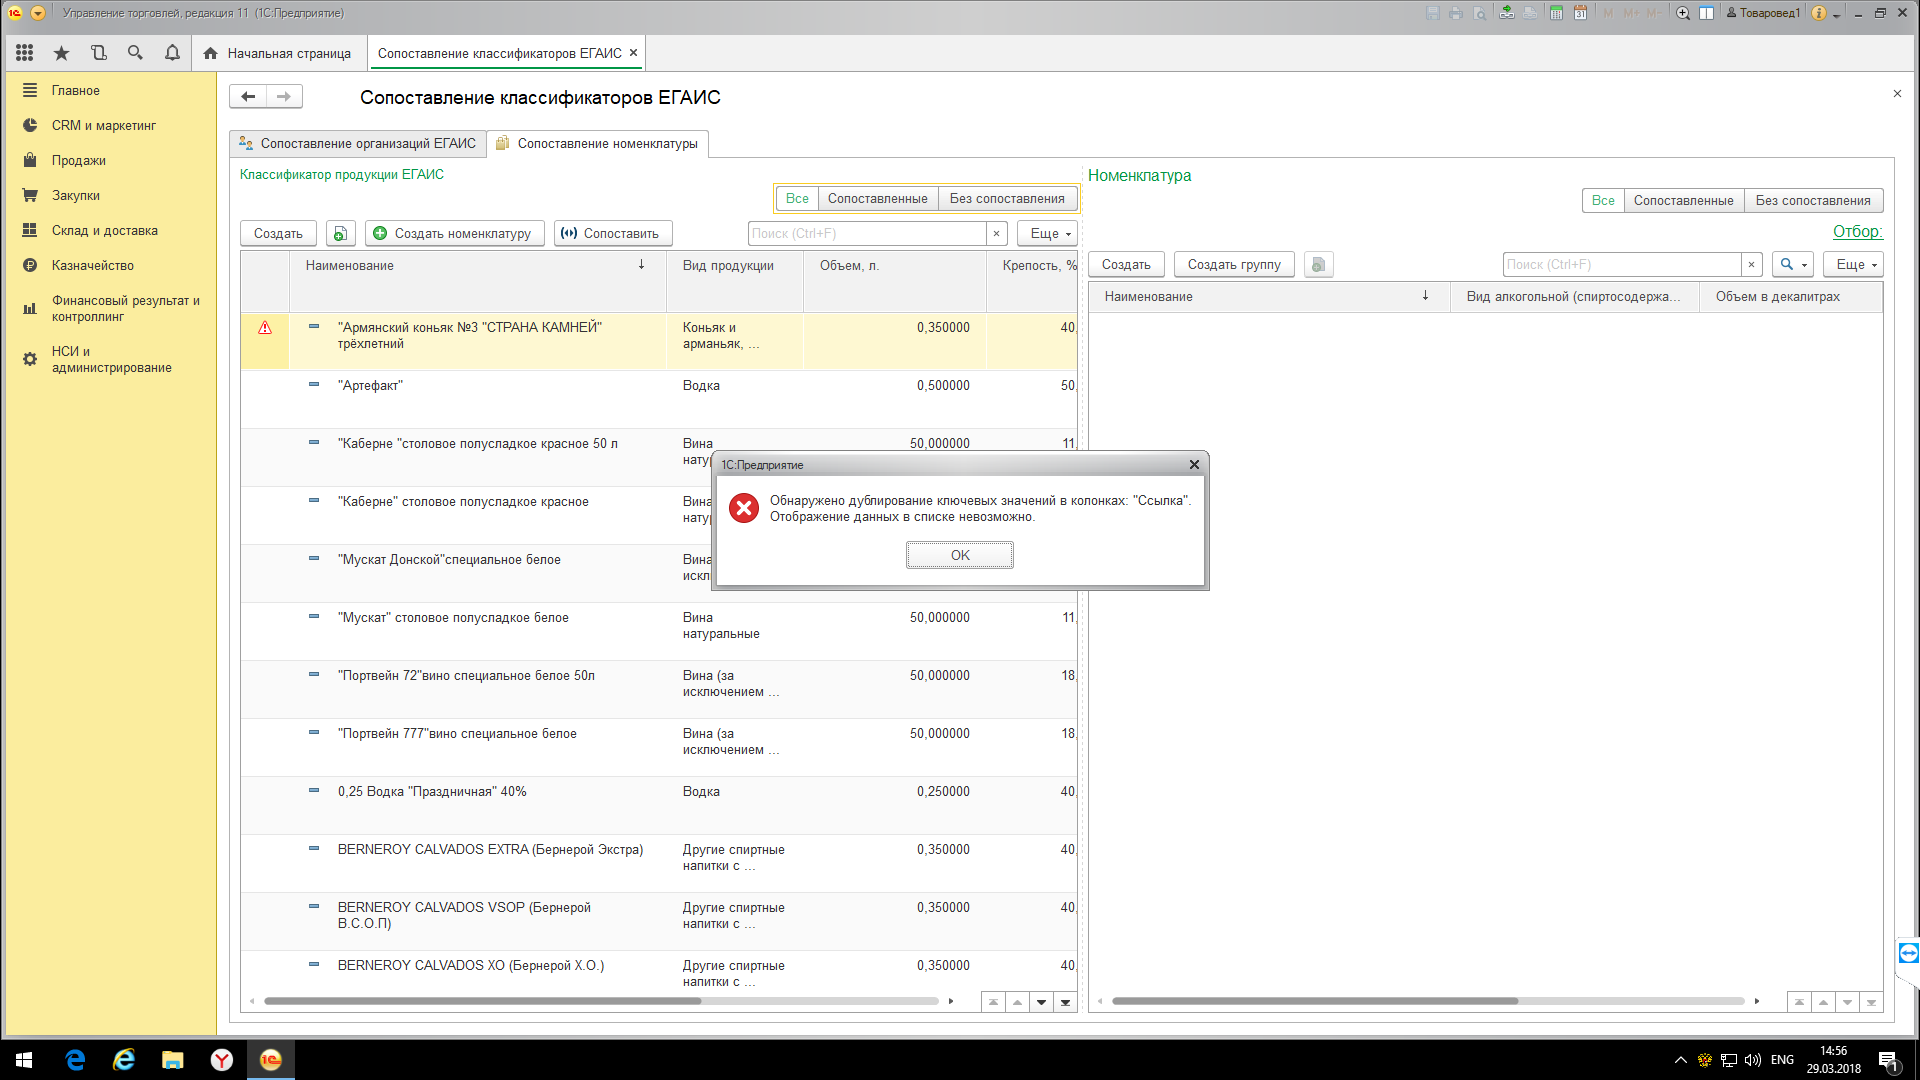
Task: Click the calculator icon in the title bar
Action: point(1556,13)
